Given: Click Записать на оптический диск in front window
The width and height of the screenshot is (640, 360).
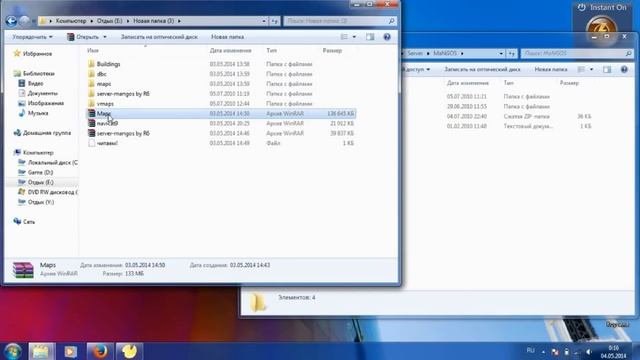Looking at the screenshot, I should pyautogui.click(x=159, y=37).
